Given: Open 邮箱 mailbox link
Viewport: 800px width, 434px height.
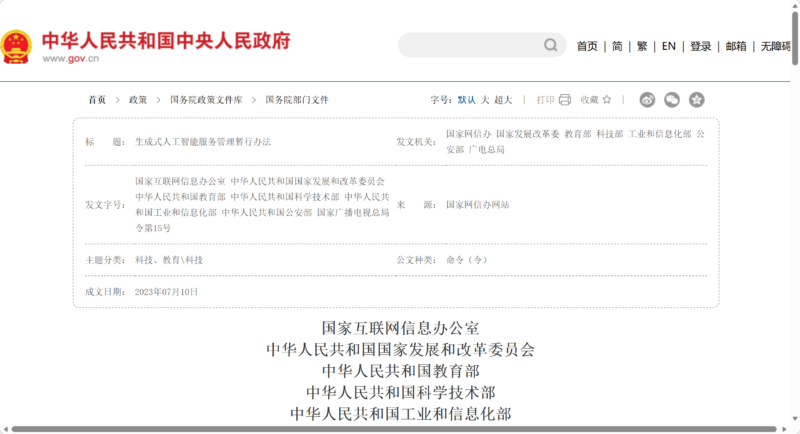Looking at the screenshot, I should click(736, 46).
